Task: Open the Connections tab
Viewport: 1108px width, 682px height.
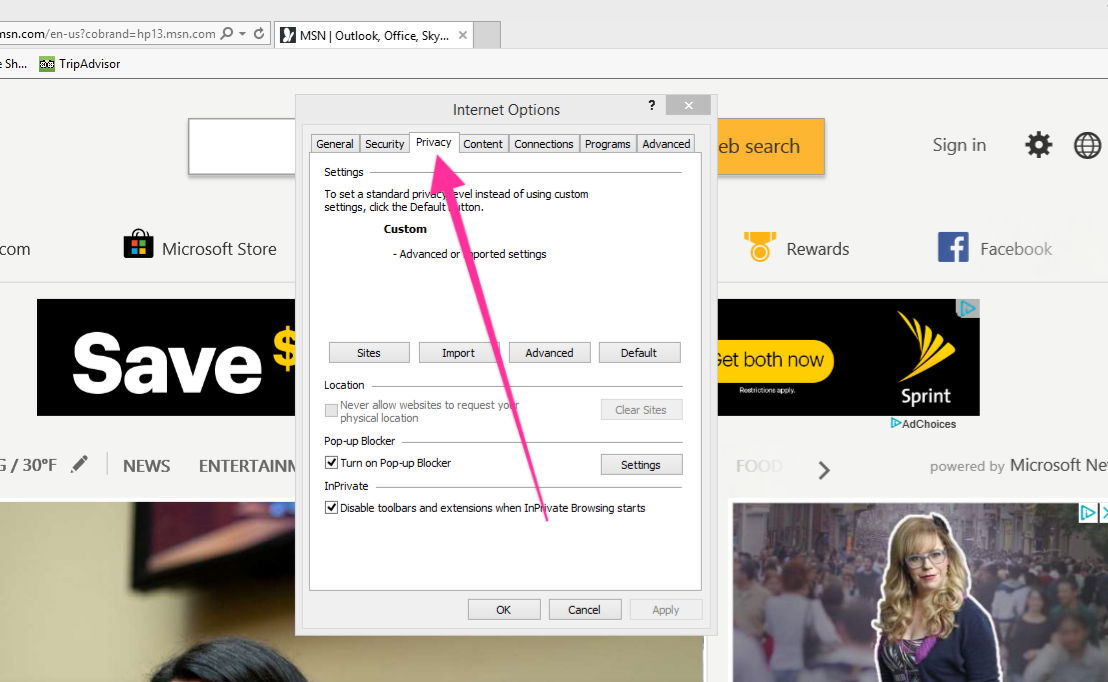Action: pyautogui.click(x=543, y=143)
